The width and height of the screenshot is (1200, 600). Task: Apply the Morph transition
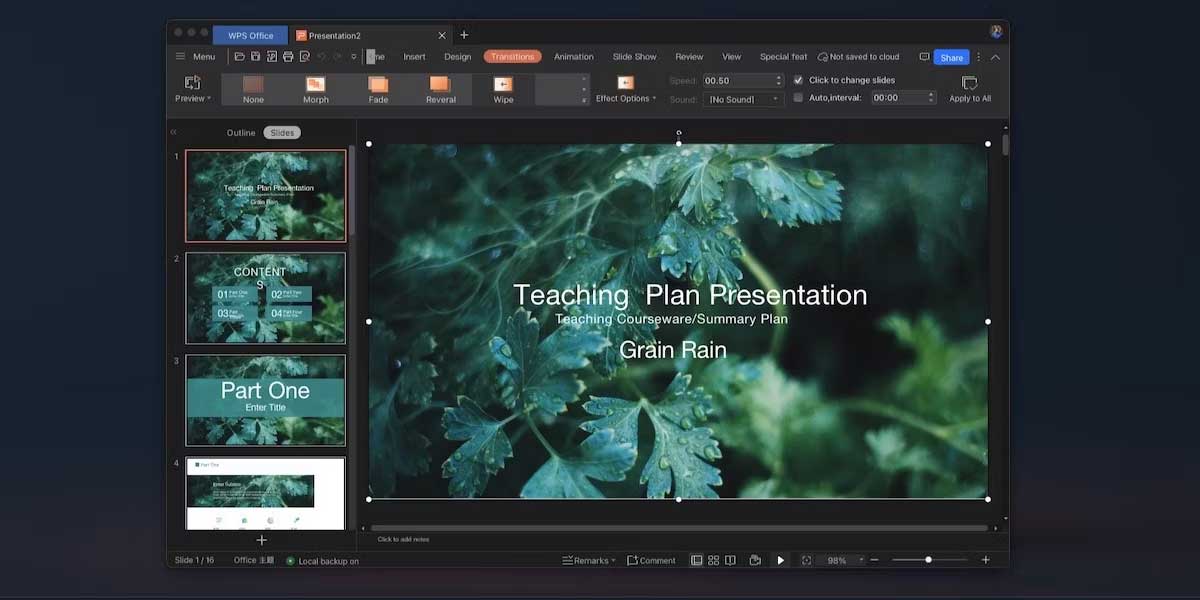(316, 88)
